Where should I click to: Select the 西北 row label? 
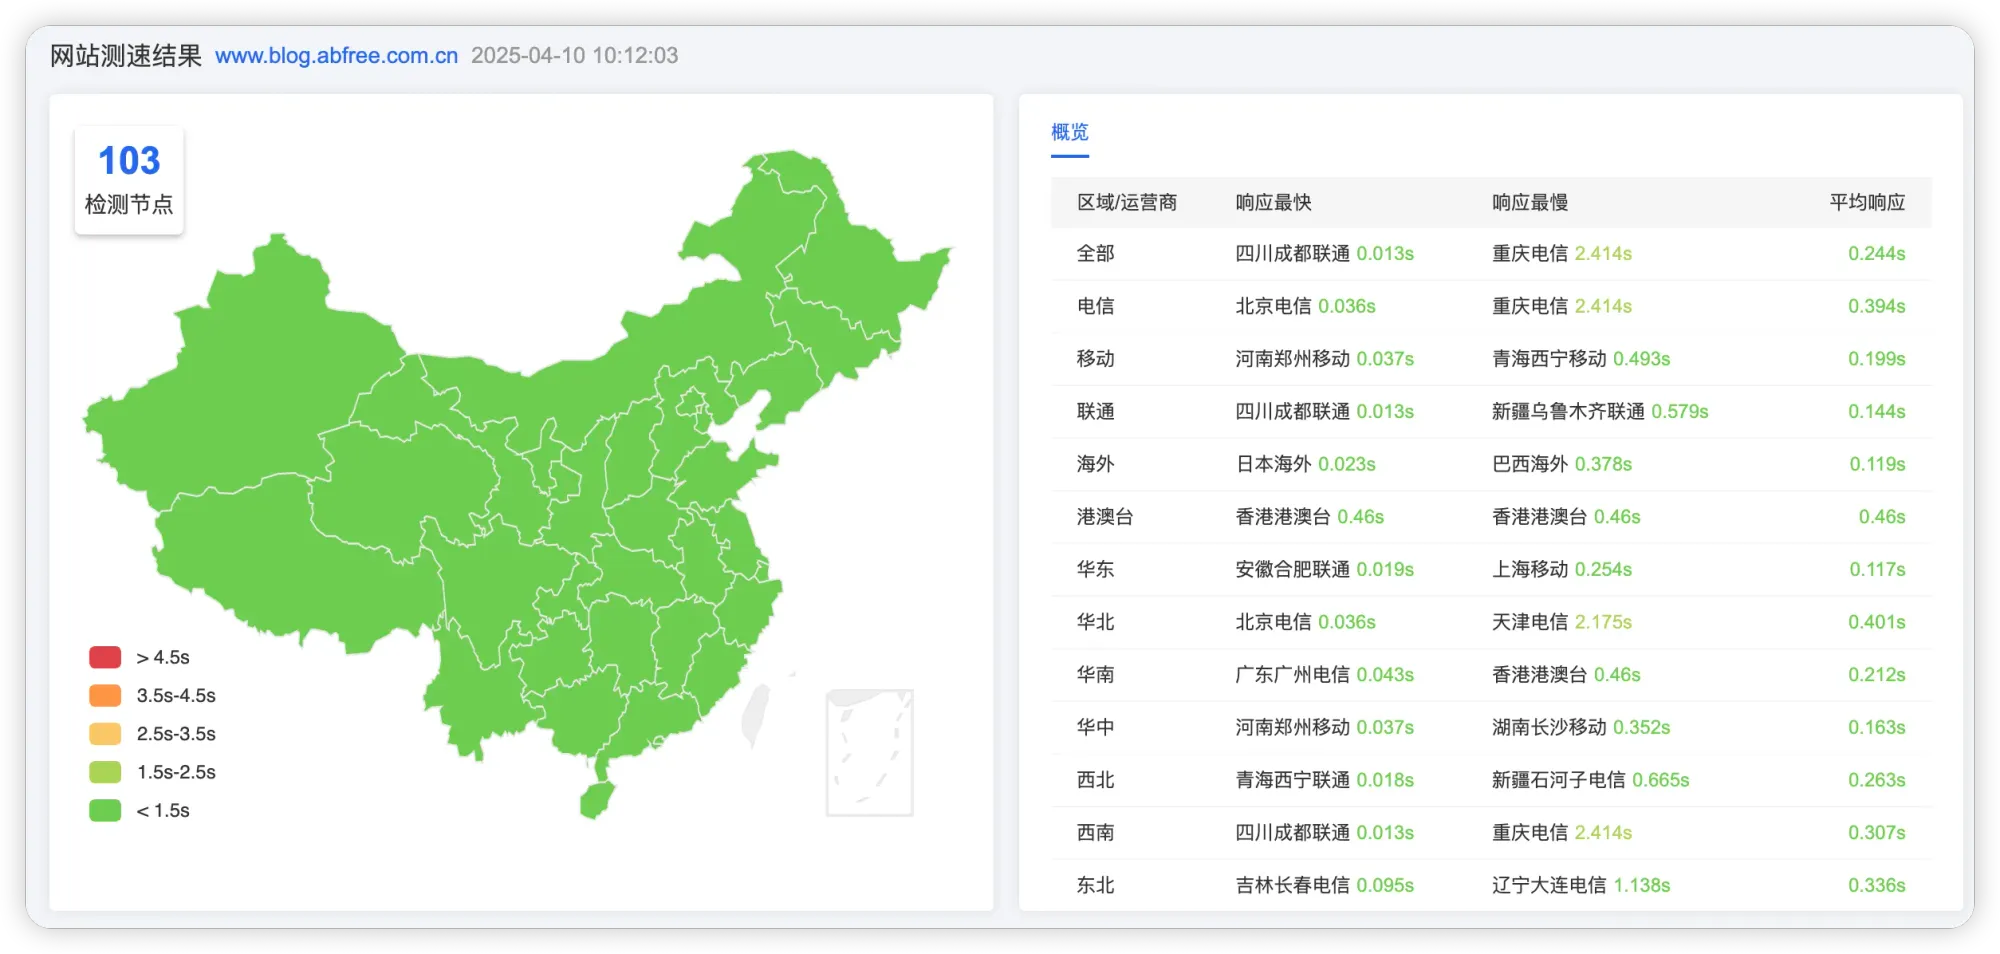[1095, 779]
